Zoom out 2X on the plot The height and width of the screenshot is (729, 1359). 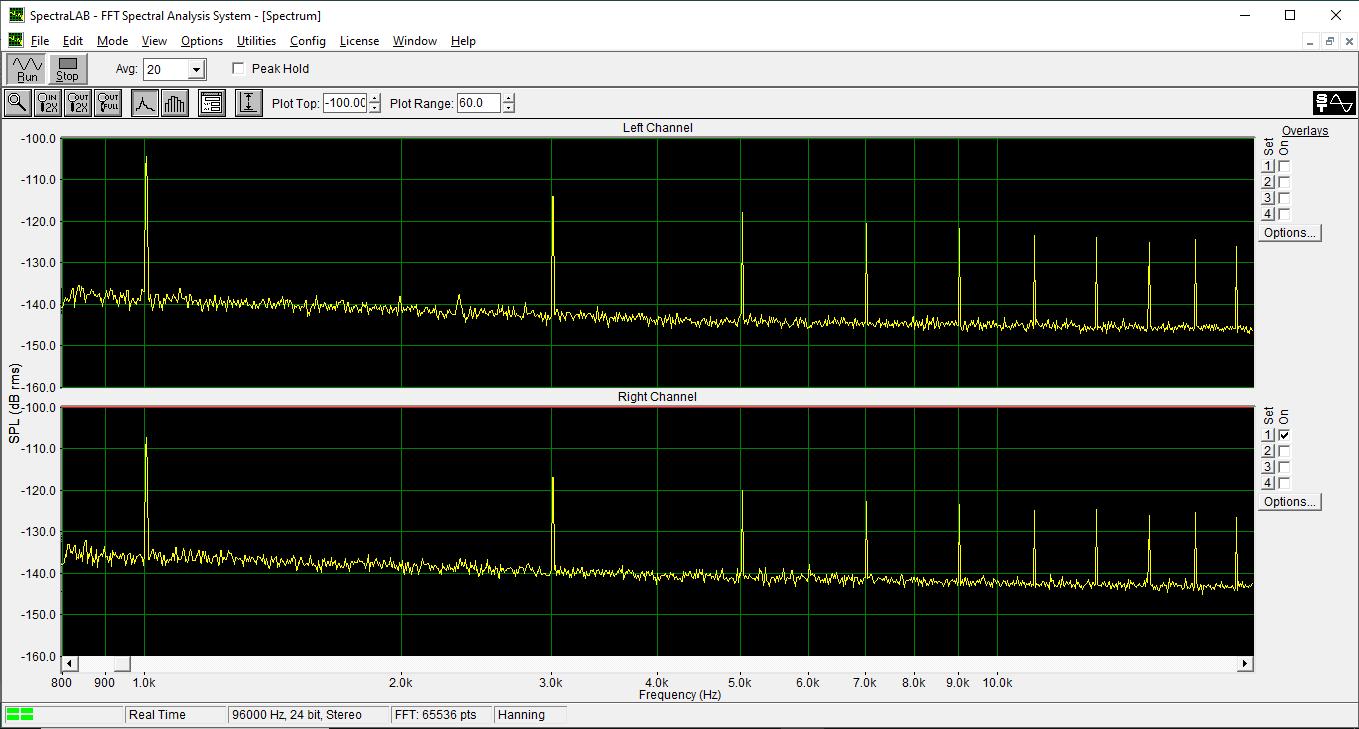(77, 103)
